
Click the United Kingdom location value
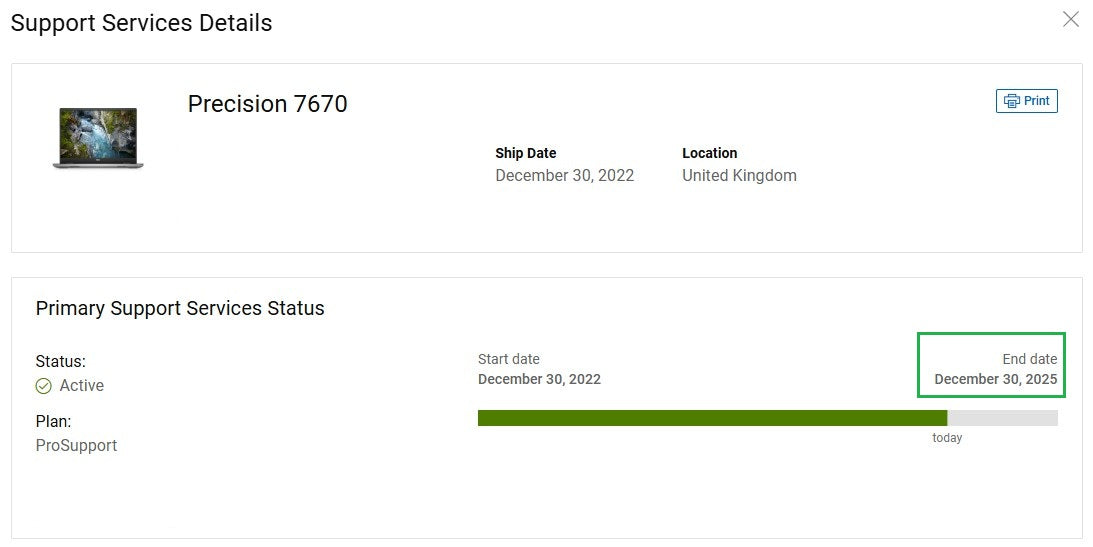pyautogui.click(x=740, y=176)
